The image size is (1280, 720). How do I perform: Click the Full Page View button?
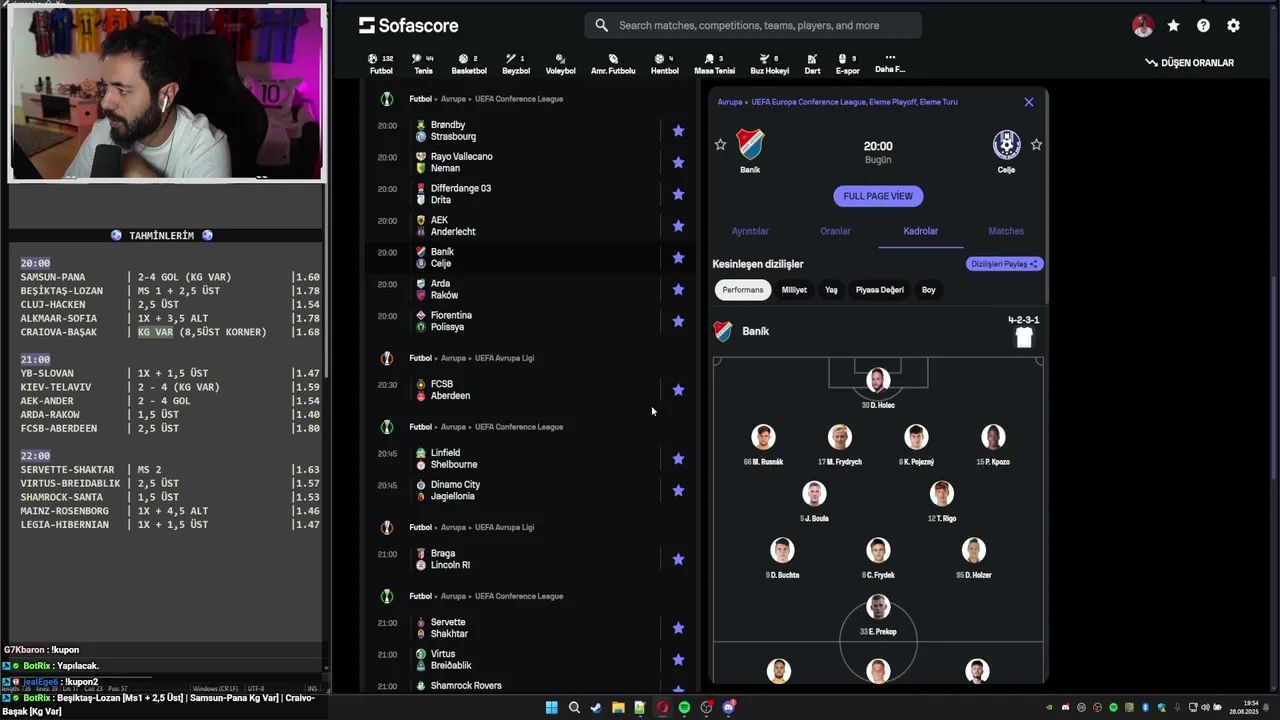pyautogui.click(x=878, y=196)
